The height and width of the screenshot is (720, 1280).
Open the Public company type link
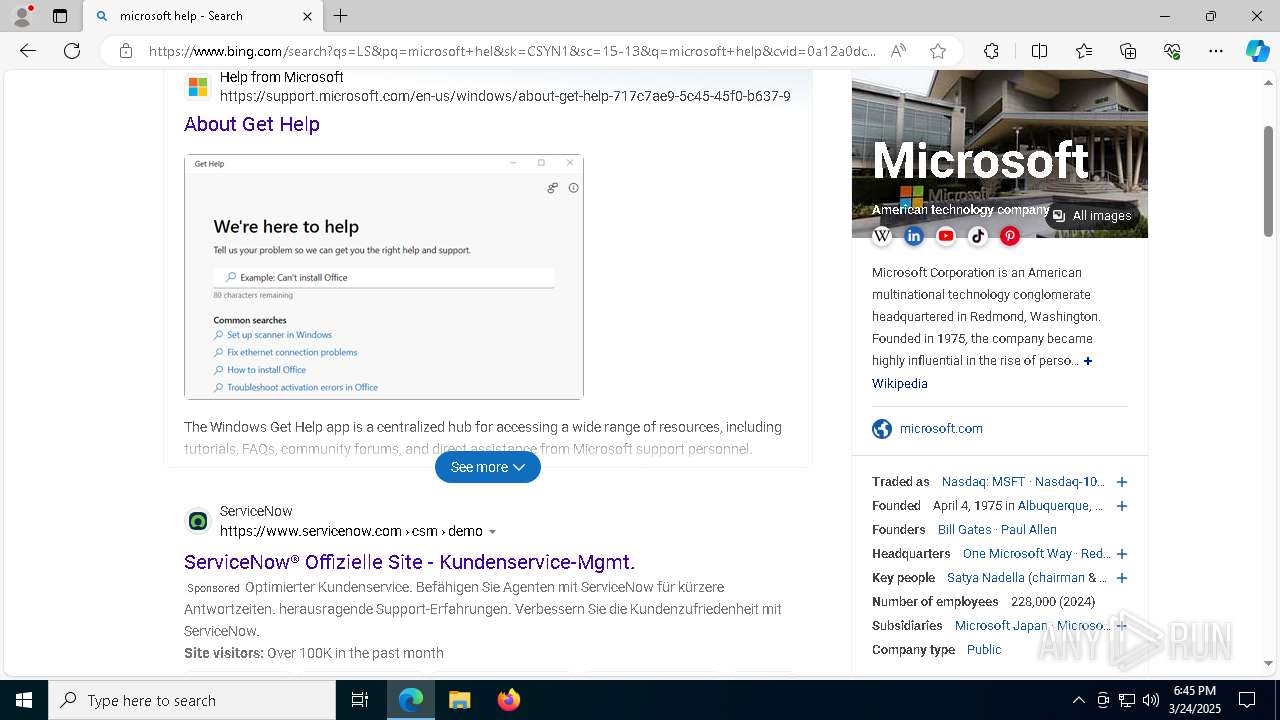[x=984, y=650]
